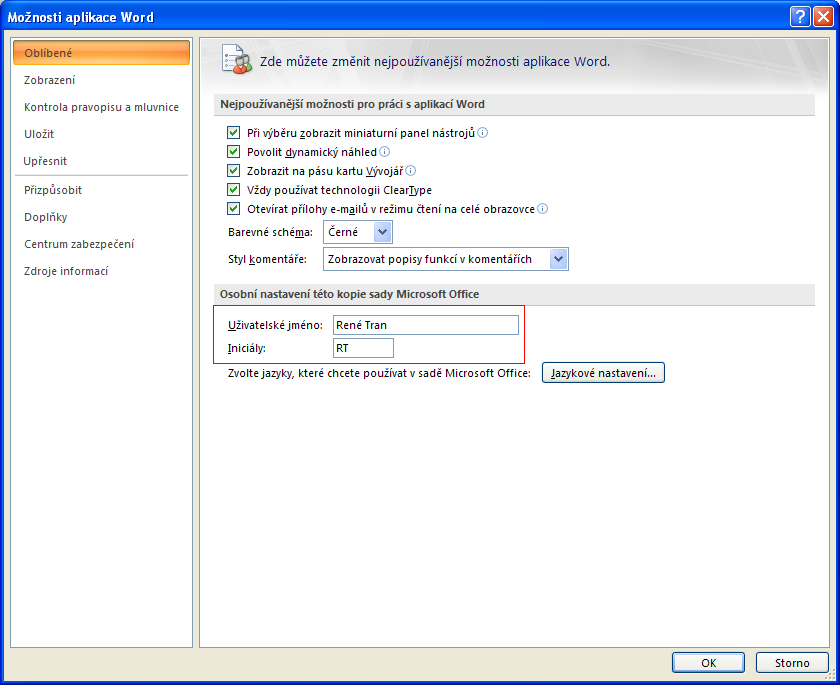Screen dimensions: 840x685
Task: Open the Doplňky category
Action: point(101,217)
